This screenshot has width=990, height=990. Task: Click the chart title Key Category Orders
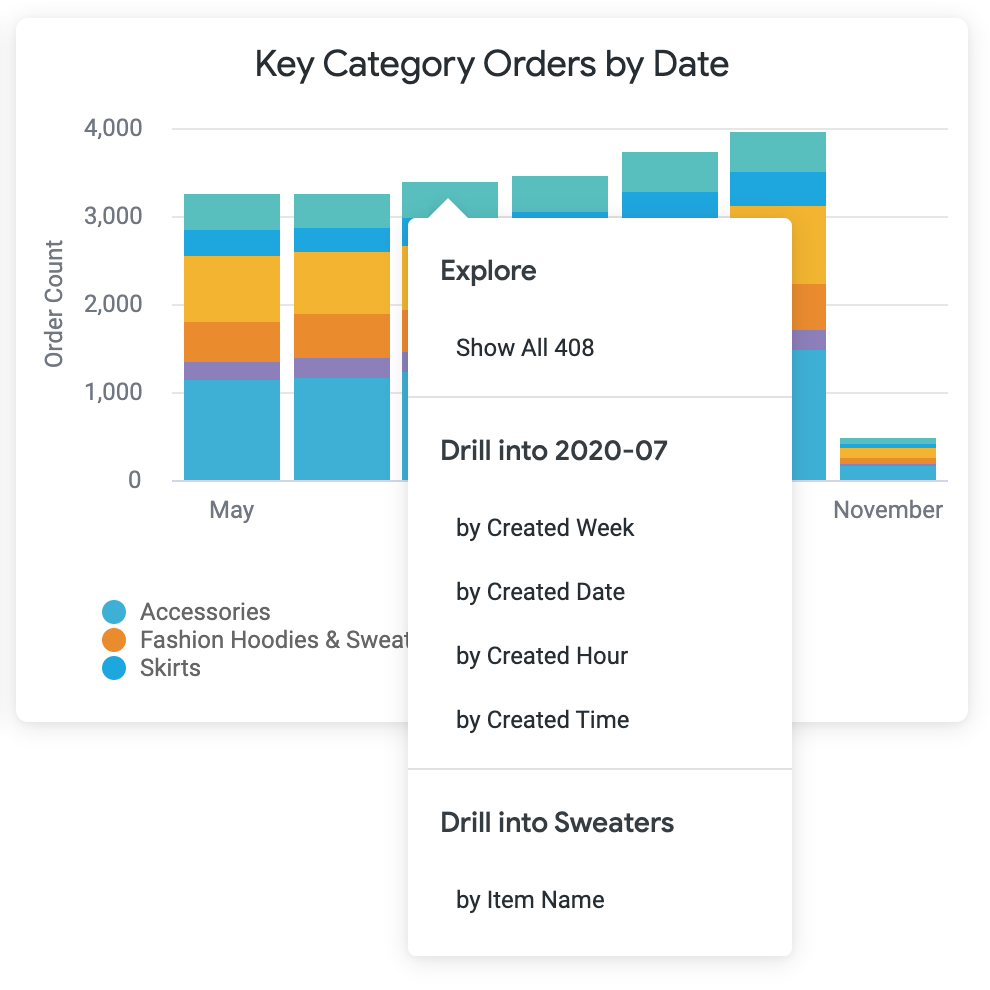(x=492, y=65)
